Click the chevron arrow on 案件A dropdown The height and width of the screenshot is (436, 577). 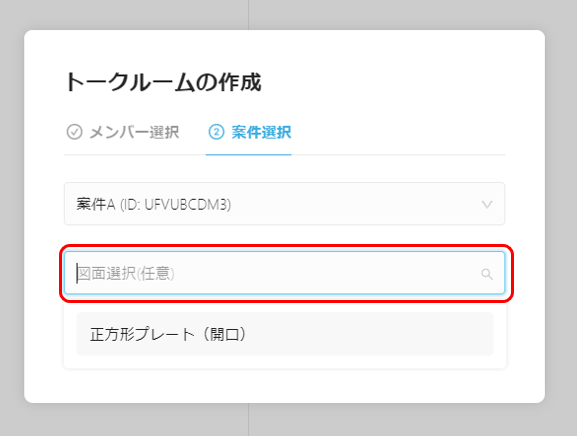click(487, 205)
